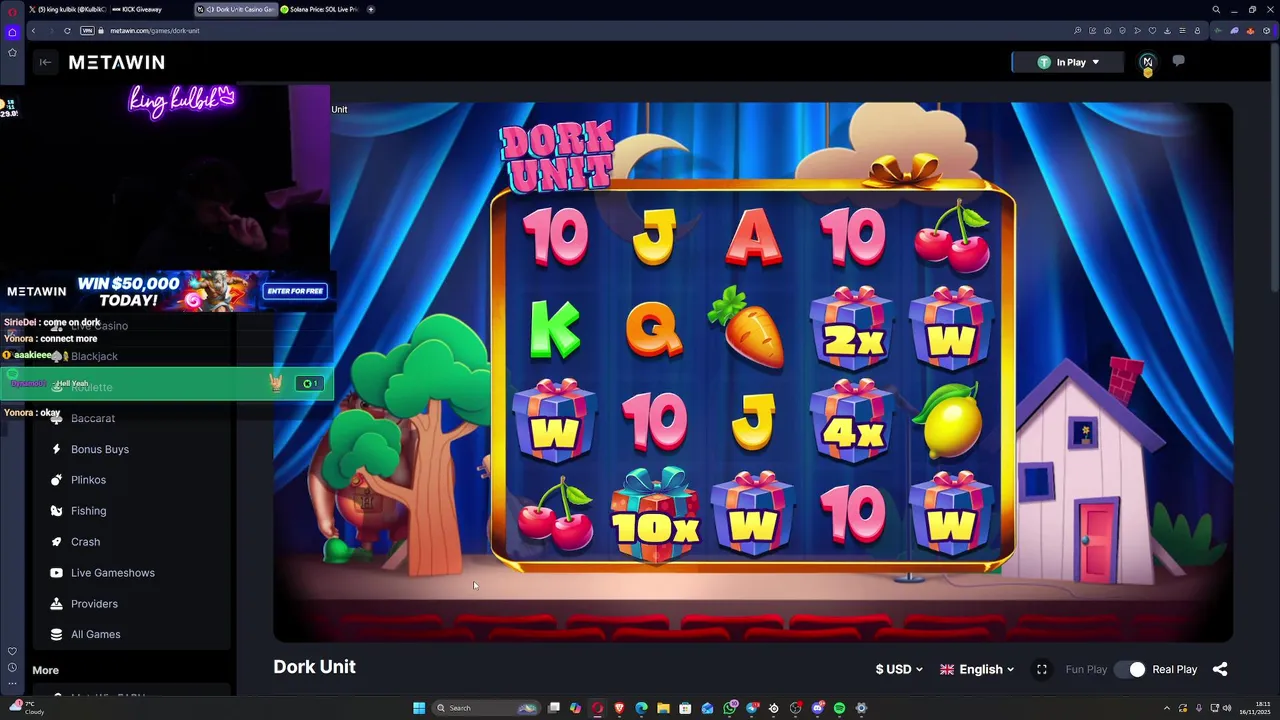Click the All Games list icon

(56, 634)
